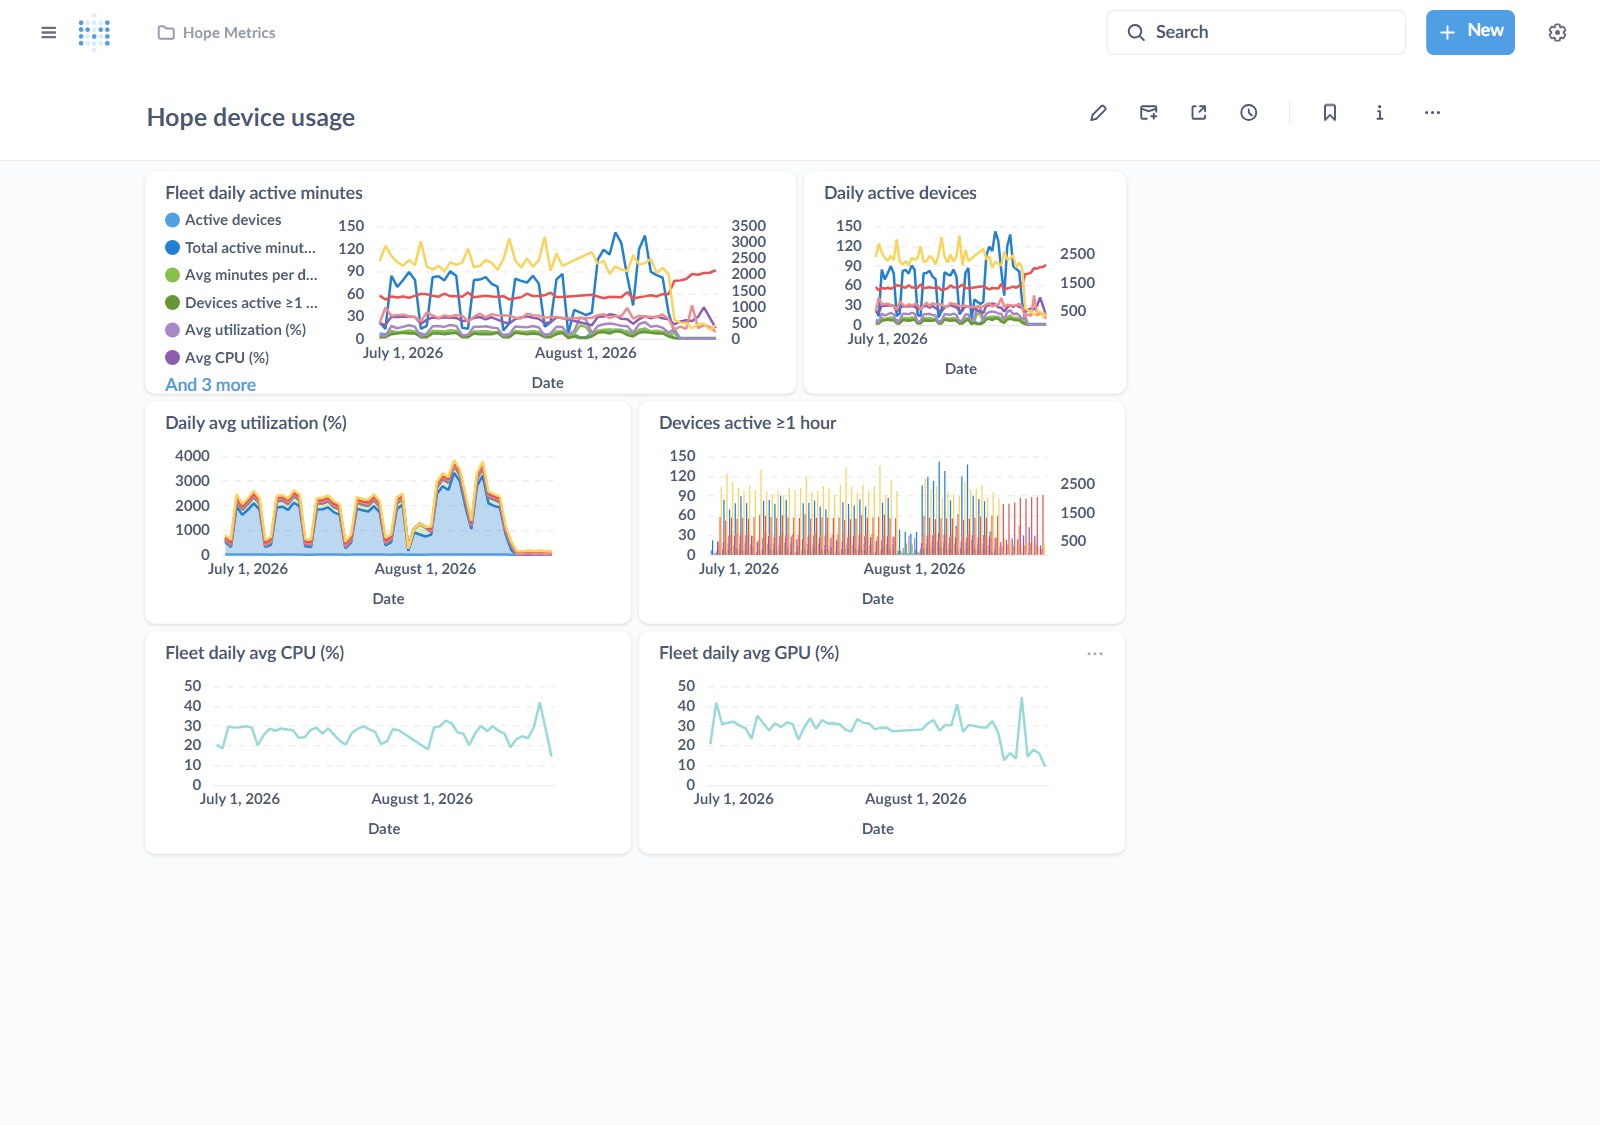Edit dashboard with pencil icon
Screen dimensions: 1600x1125
(x=1098, y=113)
